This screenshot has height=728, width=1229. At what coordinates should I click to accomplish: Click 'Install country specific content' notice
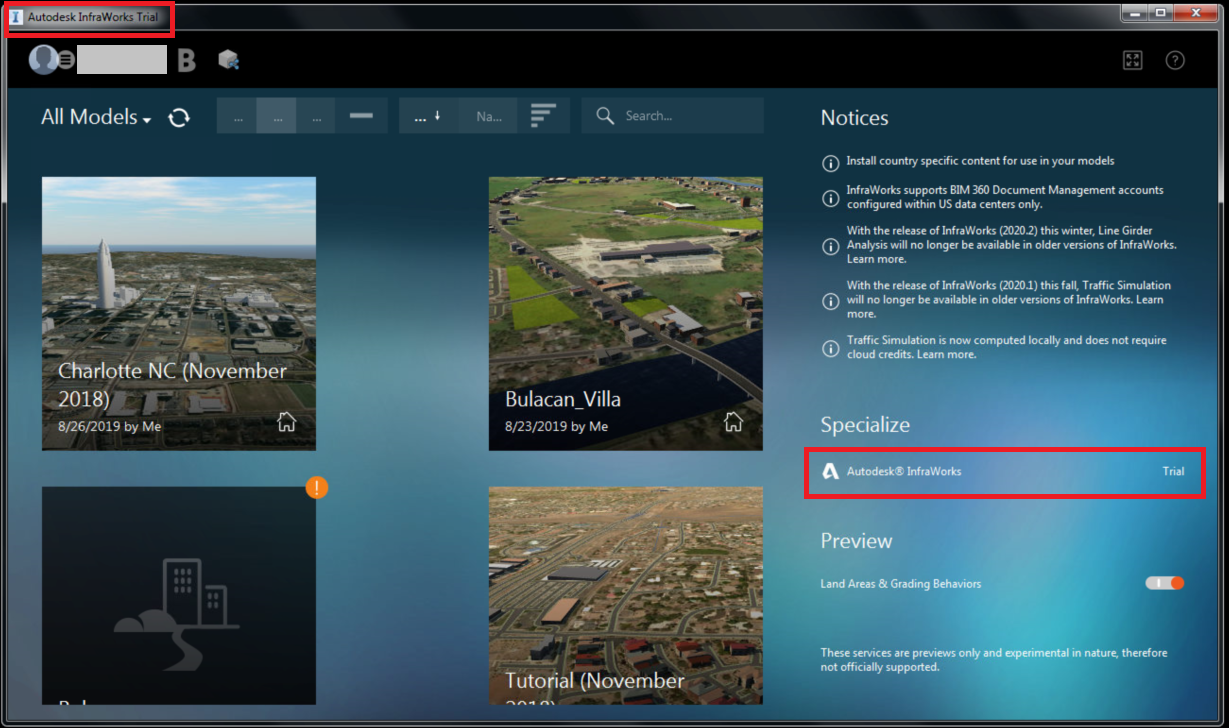[980, 160]
